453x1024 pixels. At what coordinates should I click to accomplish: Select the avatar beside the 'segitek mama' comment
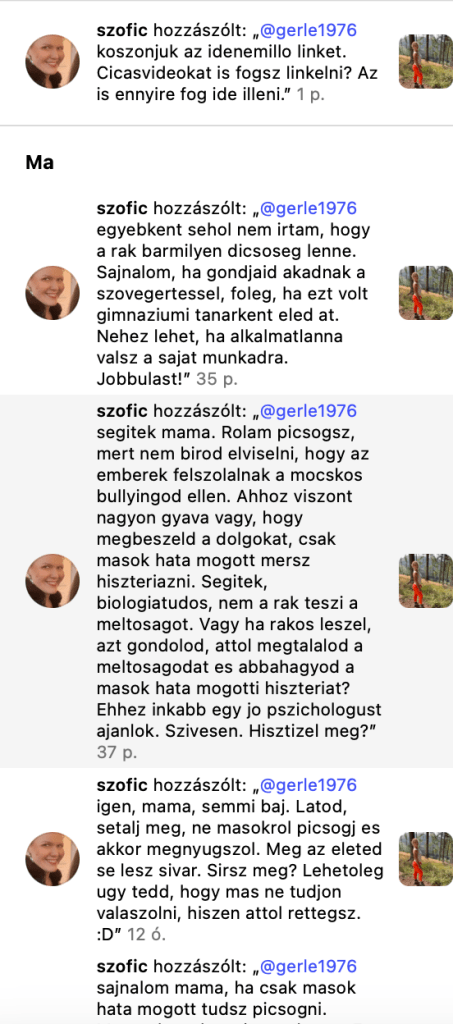pos(52,581)
